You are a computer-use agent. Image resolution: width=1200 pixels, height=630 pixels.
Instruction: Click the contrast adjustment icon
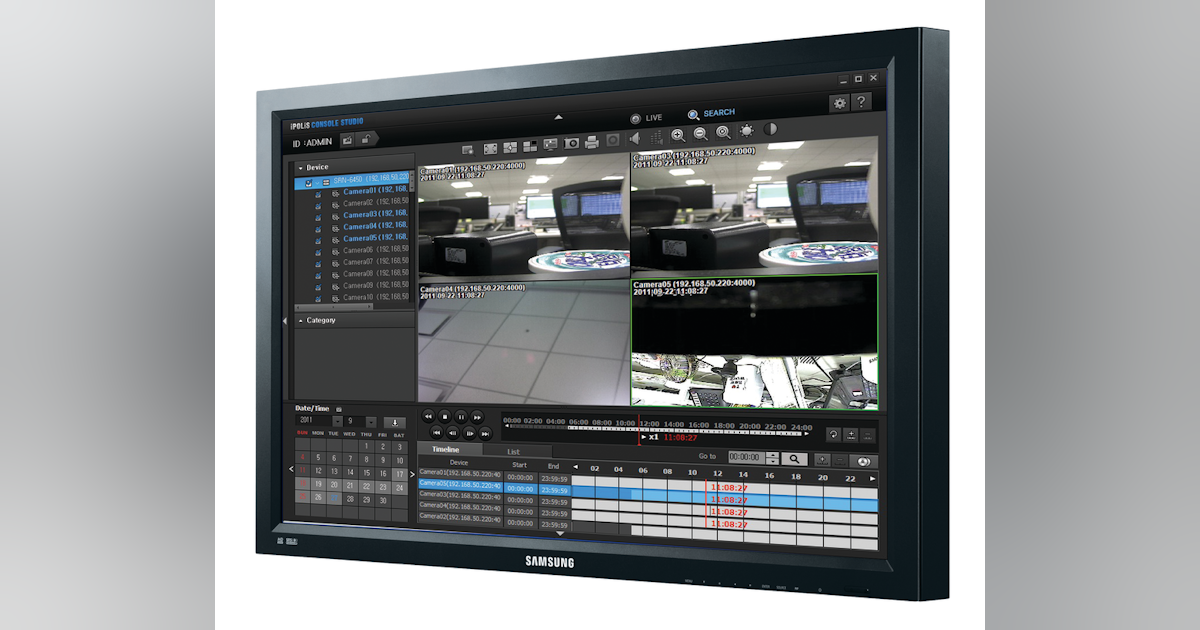pyautogui.click(x=769, y=131)
